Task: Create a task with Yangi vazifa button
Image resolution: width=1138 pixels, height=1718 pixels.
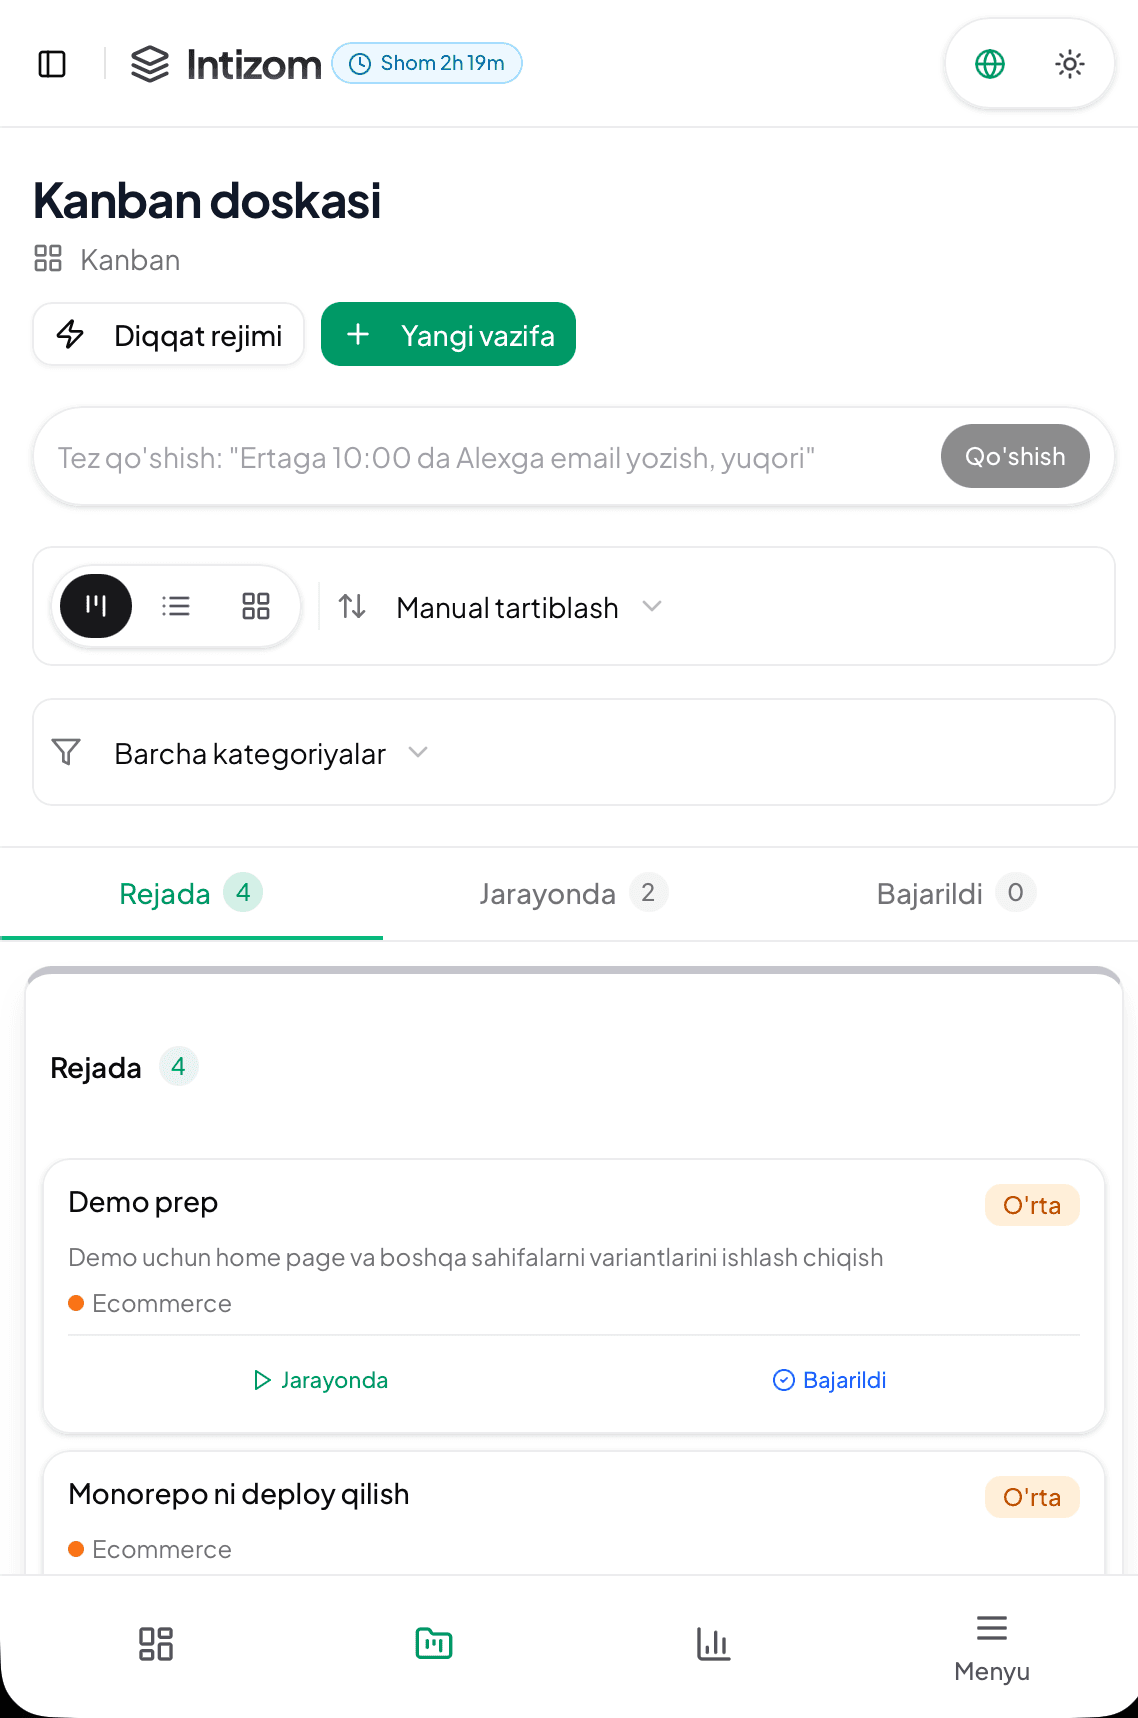Action: (448, 334)
